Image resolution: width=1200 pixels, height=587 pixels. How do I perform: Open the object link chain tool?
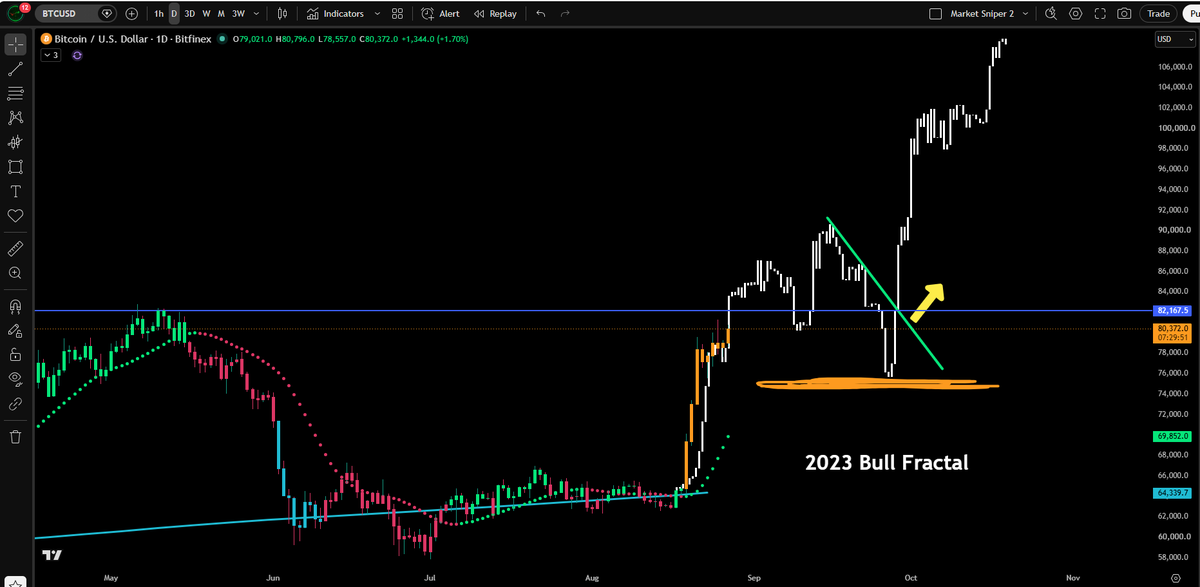click(x=16, y=404)
